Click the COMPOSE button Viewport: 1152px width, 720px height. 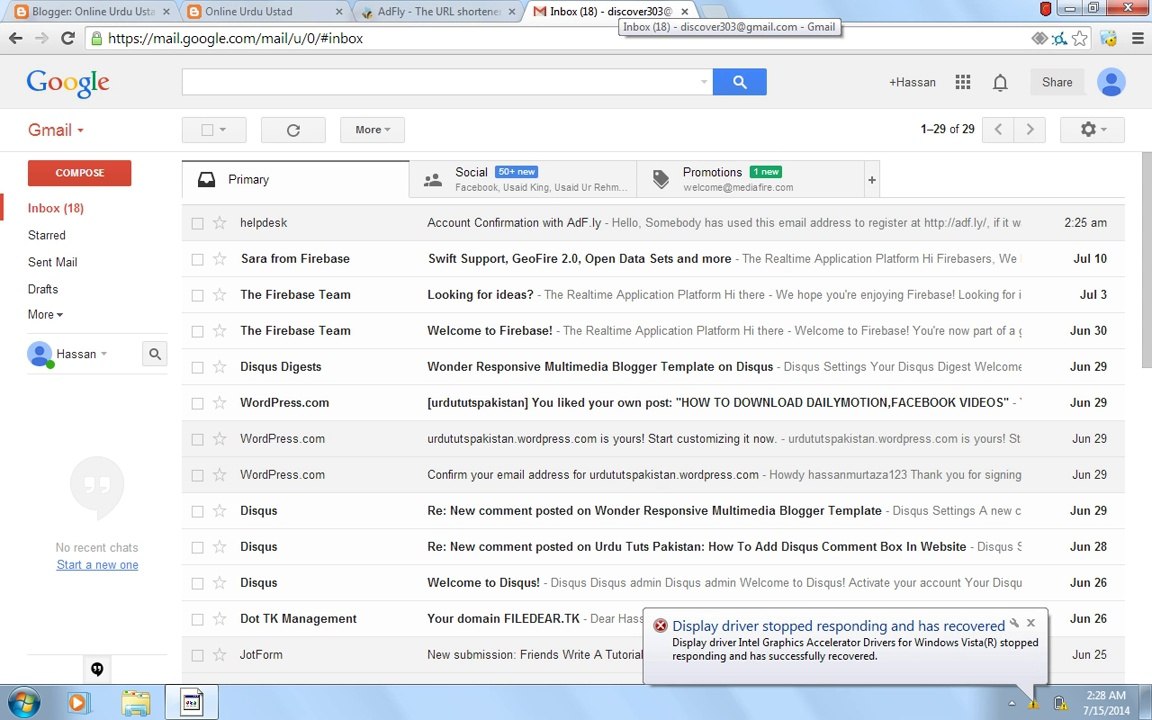[79, 173]
